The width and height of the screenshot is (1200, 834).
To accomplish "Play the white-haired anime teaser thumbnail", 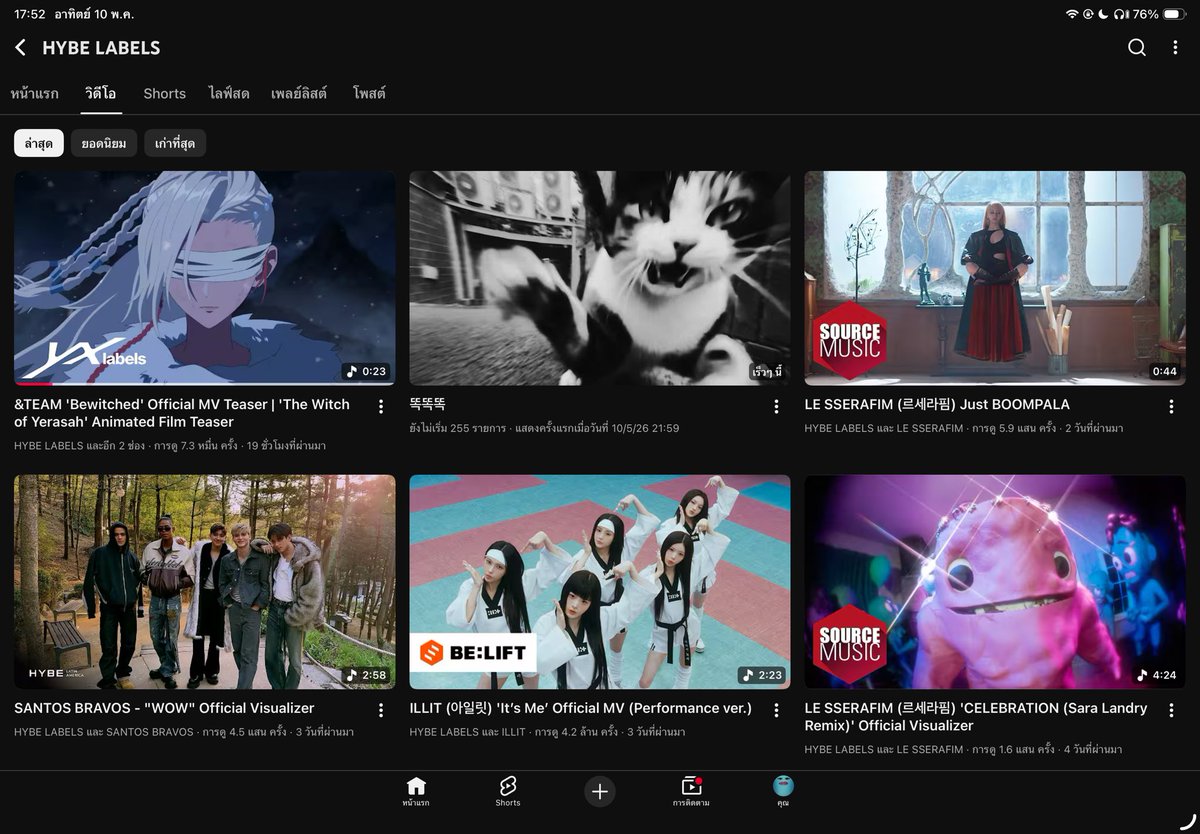I will point(205,278).
